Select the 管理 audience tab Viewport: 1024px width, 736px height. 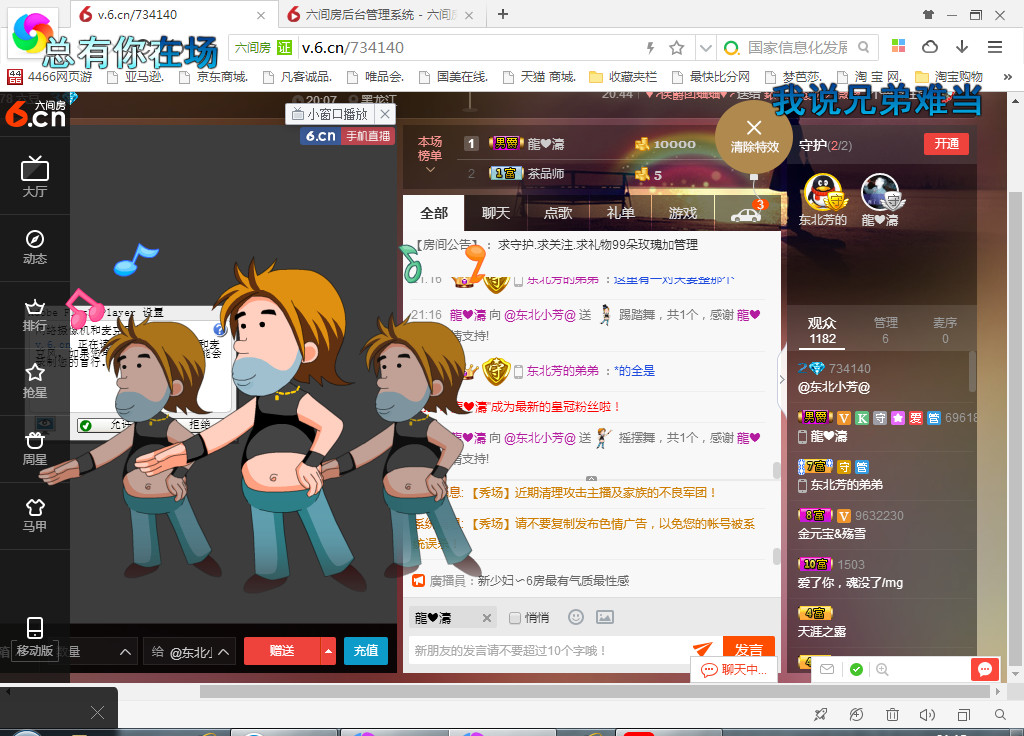886,330
